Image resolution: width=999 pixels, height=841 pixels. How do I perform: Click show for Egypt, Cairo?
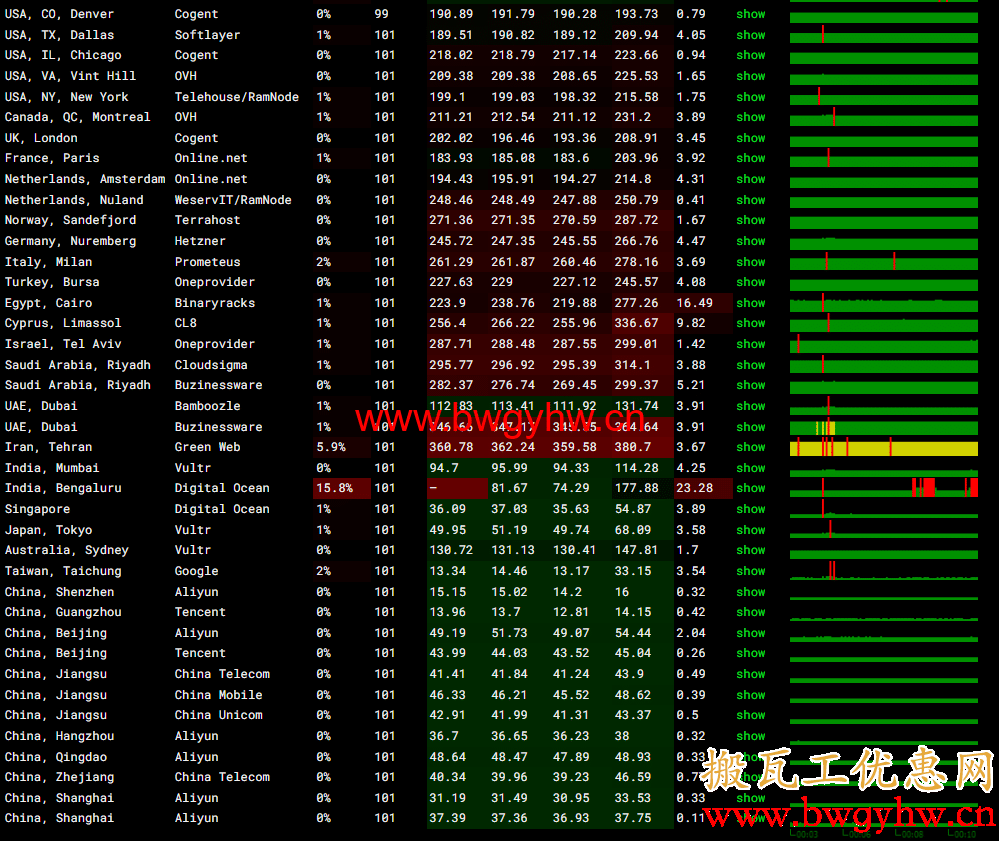[751, 303]
